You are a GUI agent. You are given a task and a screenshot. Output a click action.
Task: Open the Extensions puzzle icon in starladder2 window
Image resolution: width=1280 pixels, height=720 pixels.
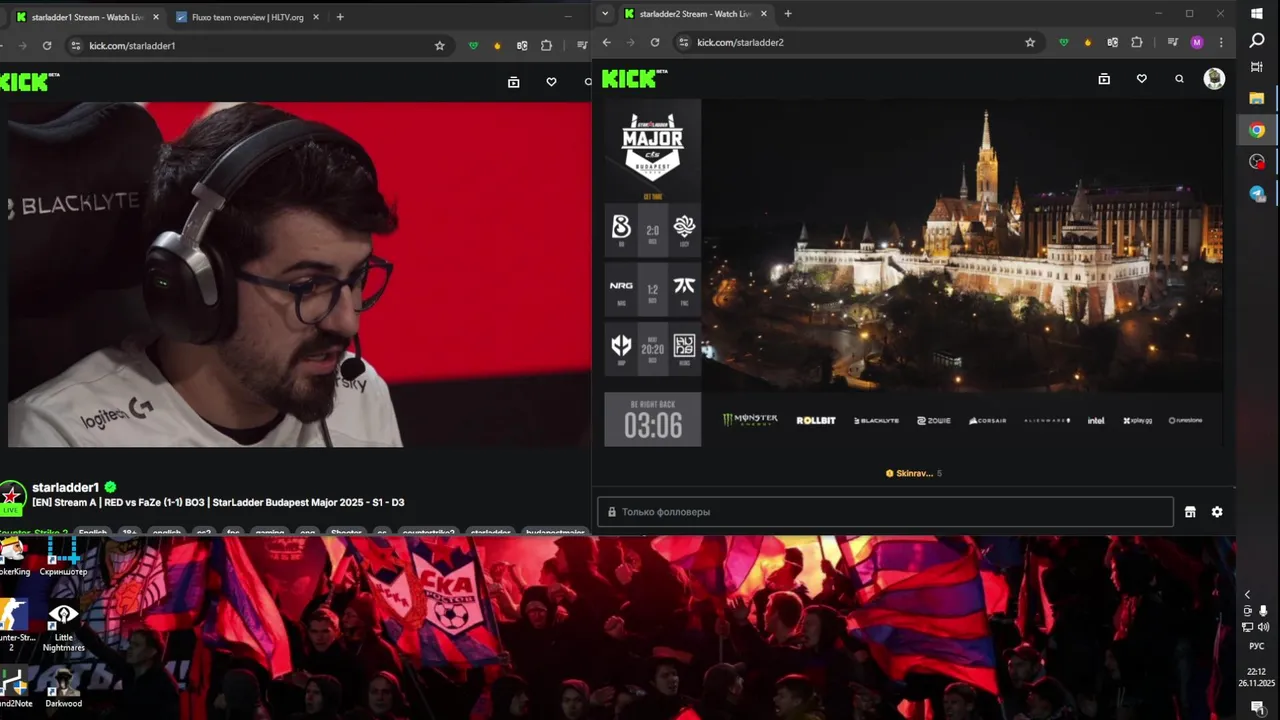pos(1136,42)
